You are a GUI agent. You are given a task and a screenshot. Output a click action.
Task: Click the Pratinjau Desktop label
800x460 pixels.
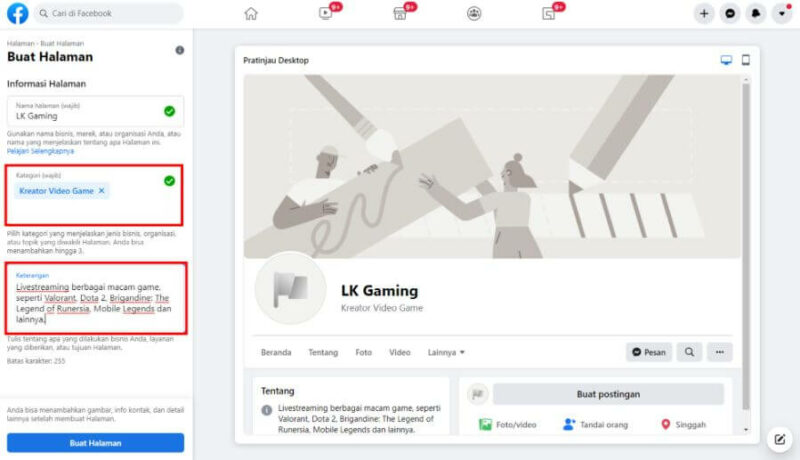click(x=276, y=60)
